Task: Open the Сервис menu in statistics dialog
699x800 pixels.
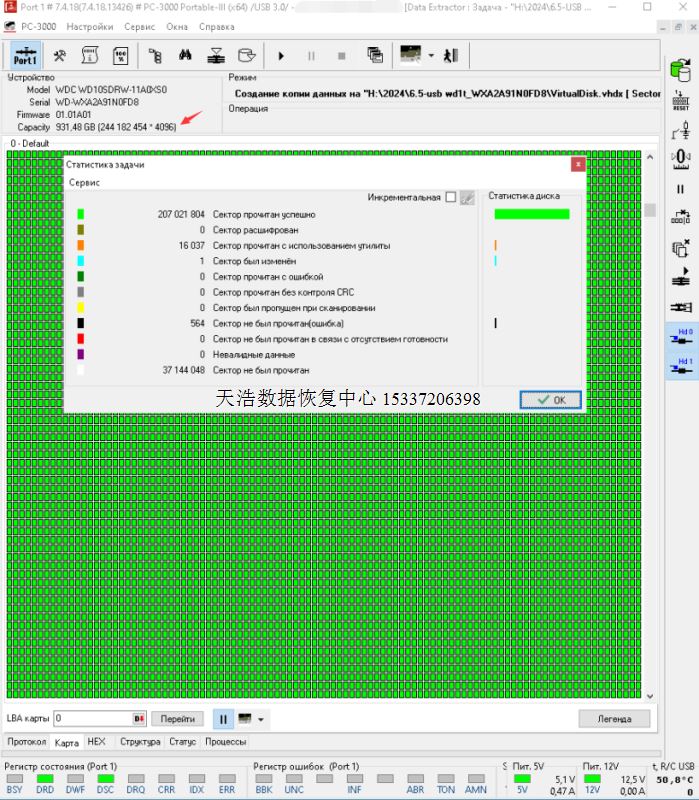Action: click(84, 183)
